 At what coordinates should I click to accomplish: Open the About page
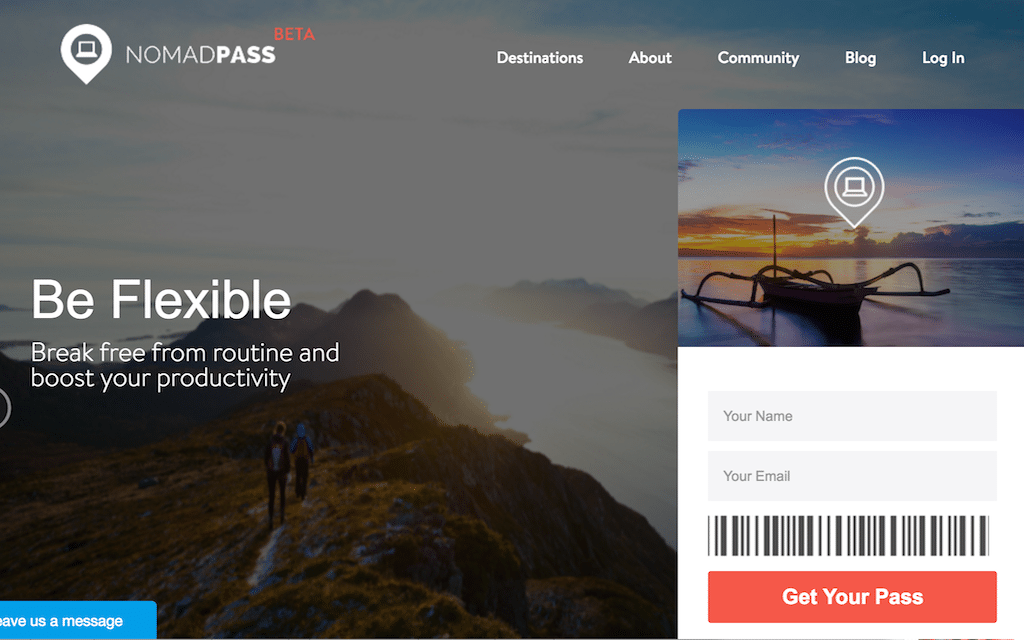click(x=650, y=58)
